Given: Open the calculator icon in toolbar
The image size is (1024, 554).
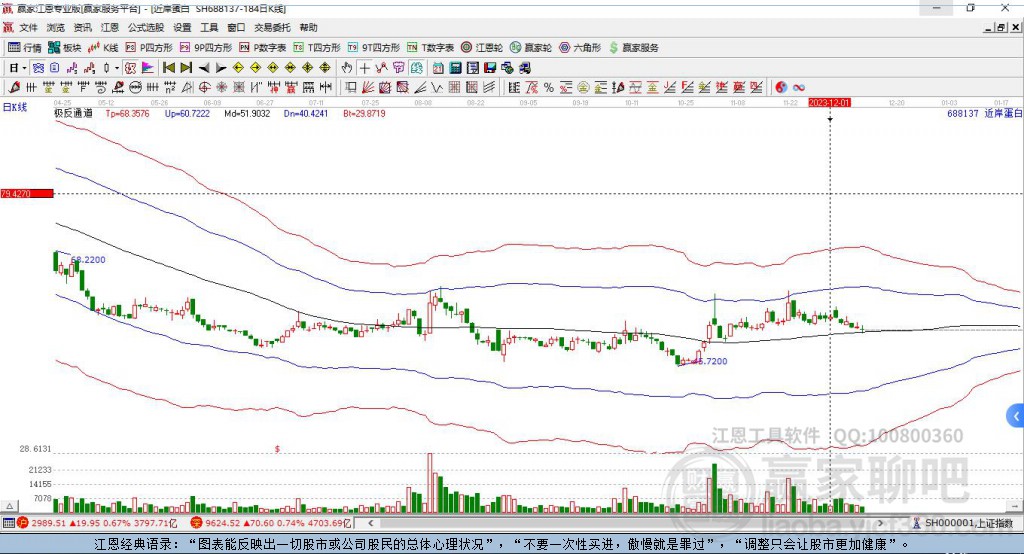Looking at the screenshot, I should pos(455,68).
